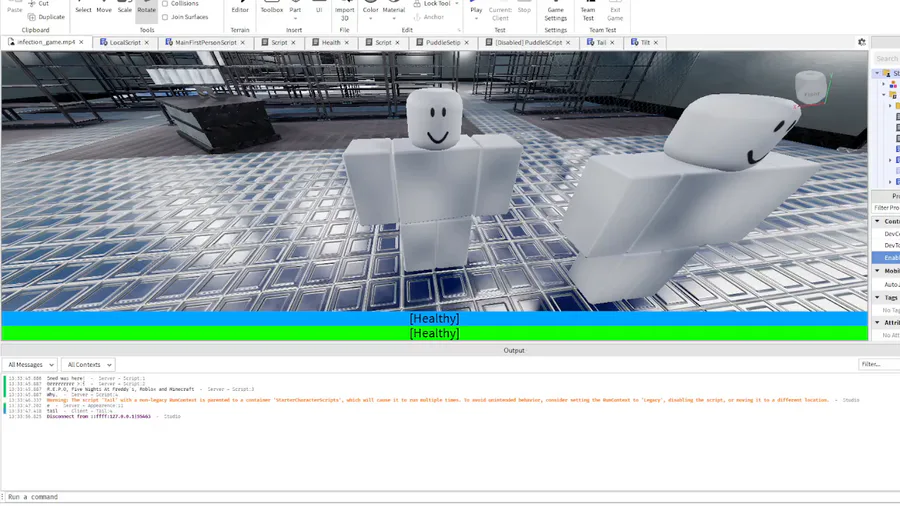Toggle the Anchor tool
Image resolution: width=900 pixels, height=506 pixels.
pyautogui.click(x=429, y=17)
